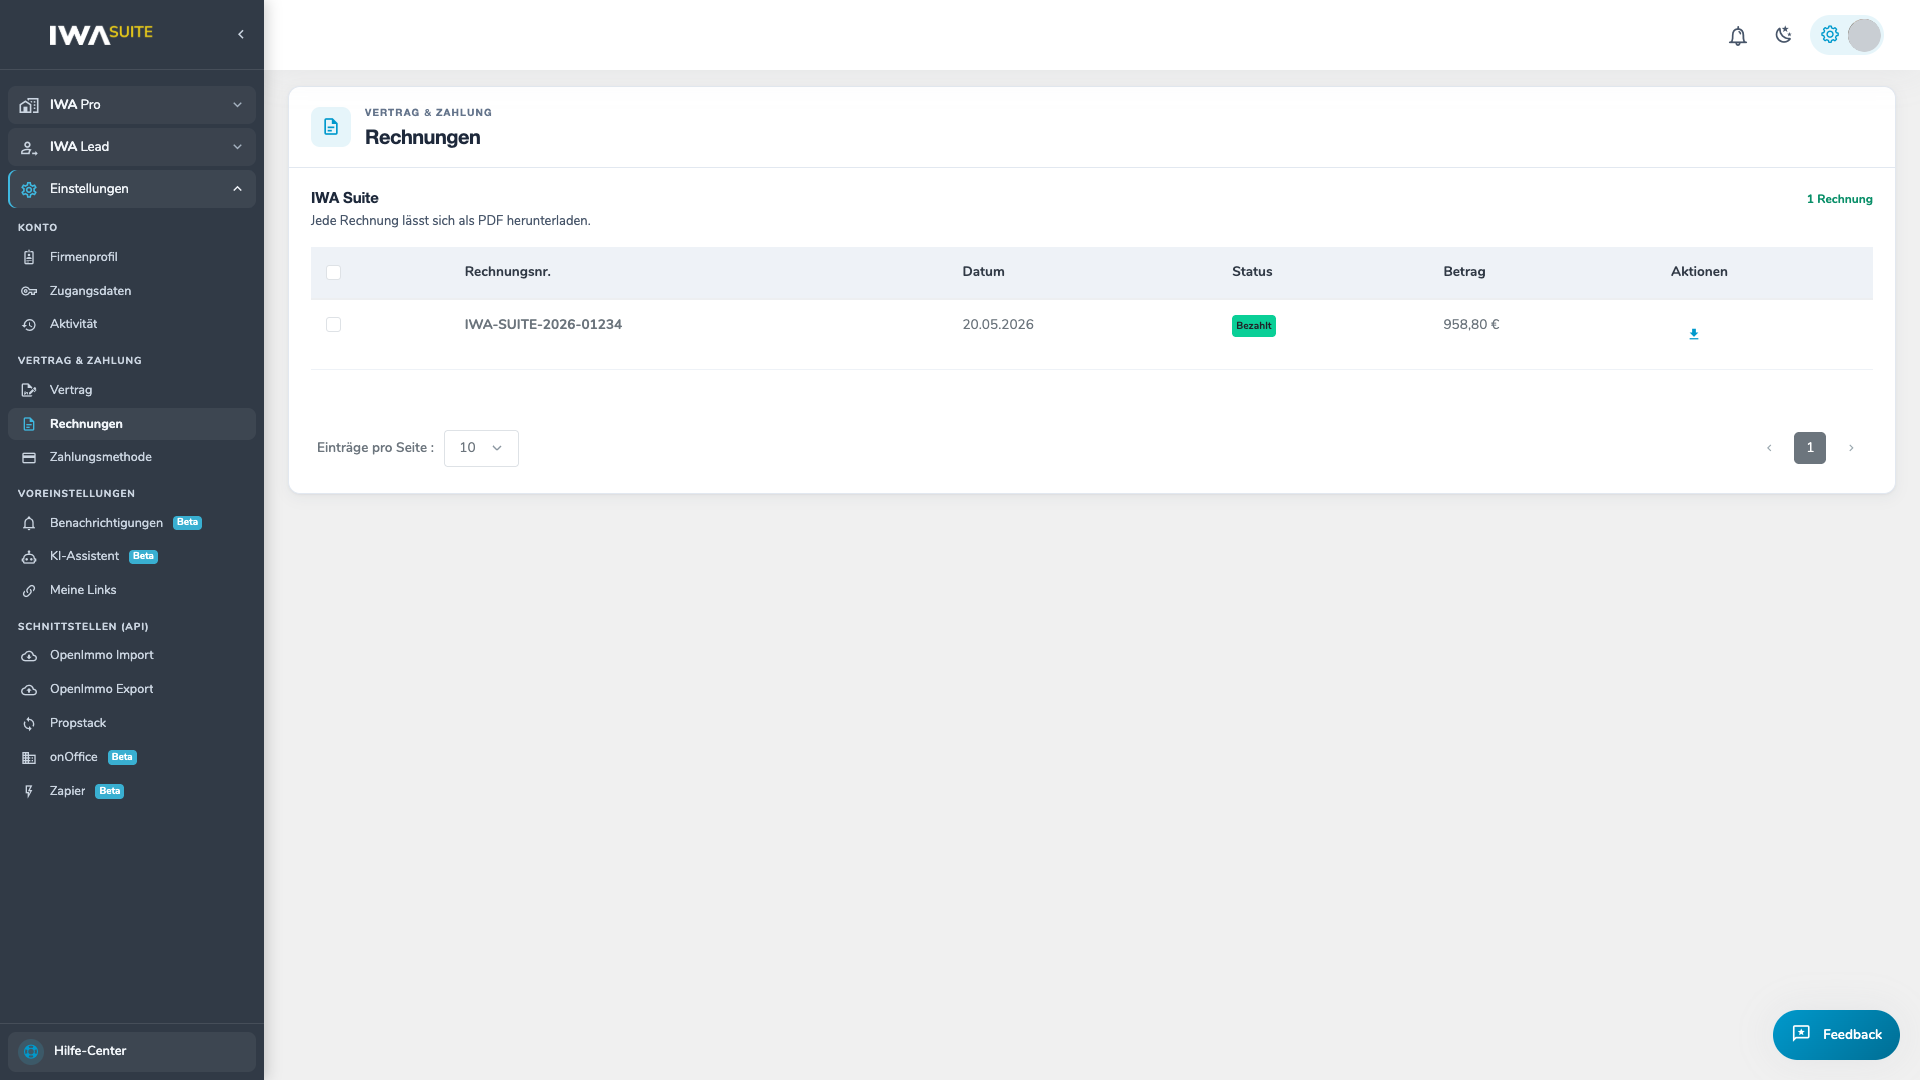Click the amount 958,80 €

1471,325
